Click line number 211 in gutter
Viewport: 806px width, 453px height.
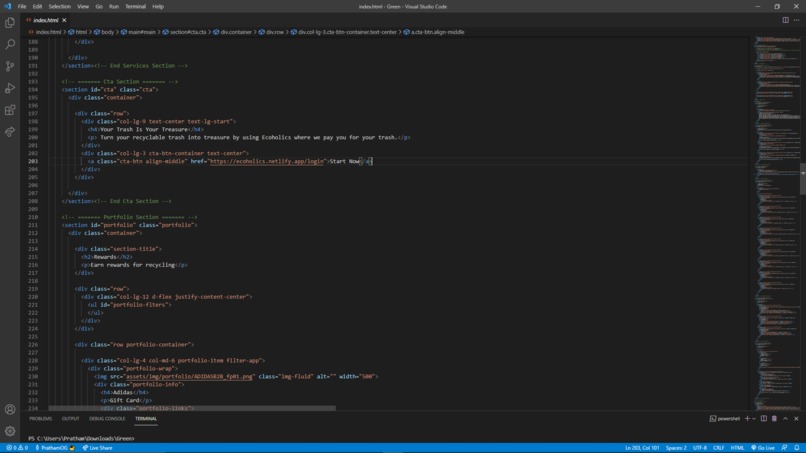pos(33,225)
